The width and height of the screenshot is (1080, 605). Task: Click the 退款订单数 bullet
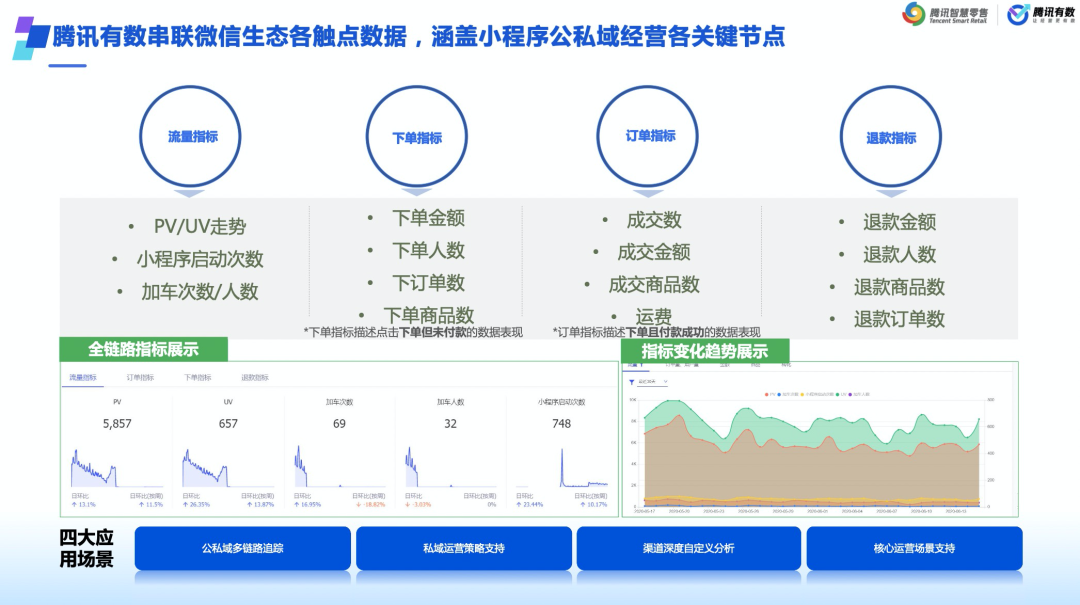[x=900, y=319]
